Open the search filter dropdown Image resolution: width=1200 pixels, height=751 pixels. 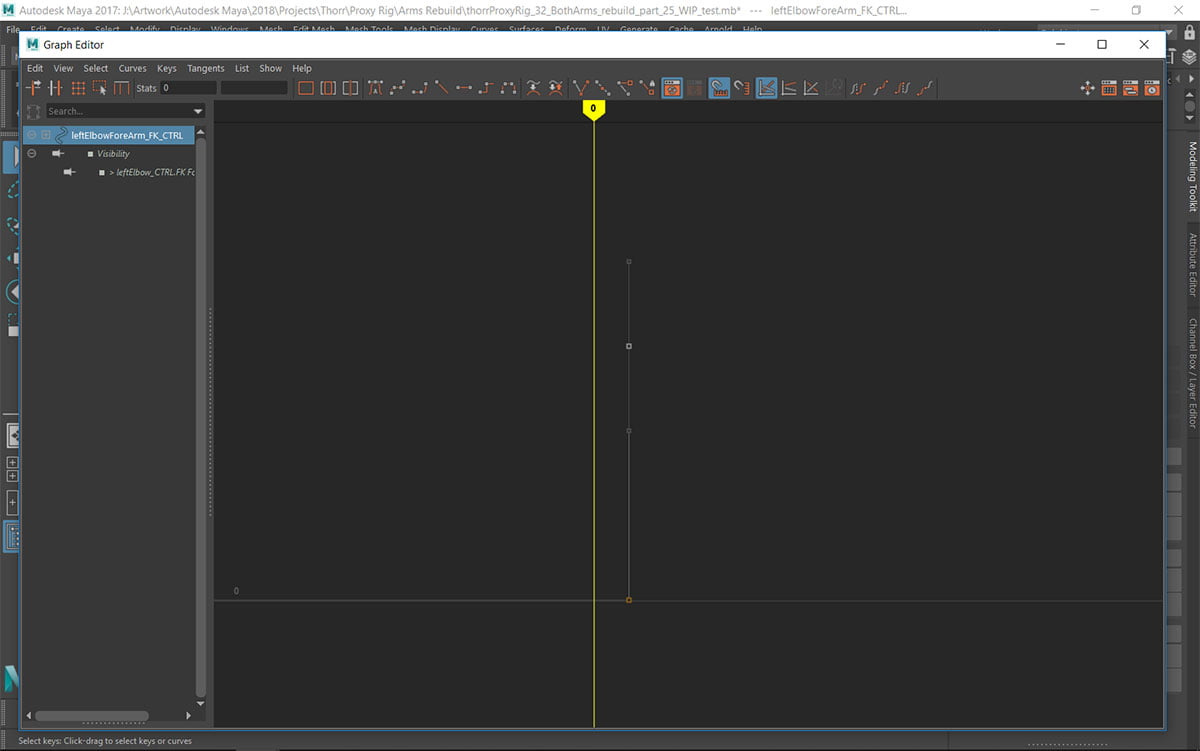pyautogui.click(x=198, y=111)
